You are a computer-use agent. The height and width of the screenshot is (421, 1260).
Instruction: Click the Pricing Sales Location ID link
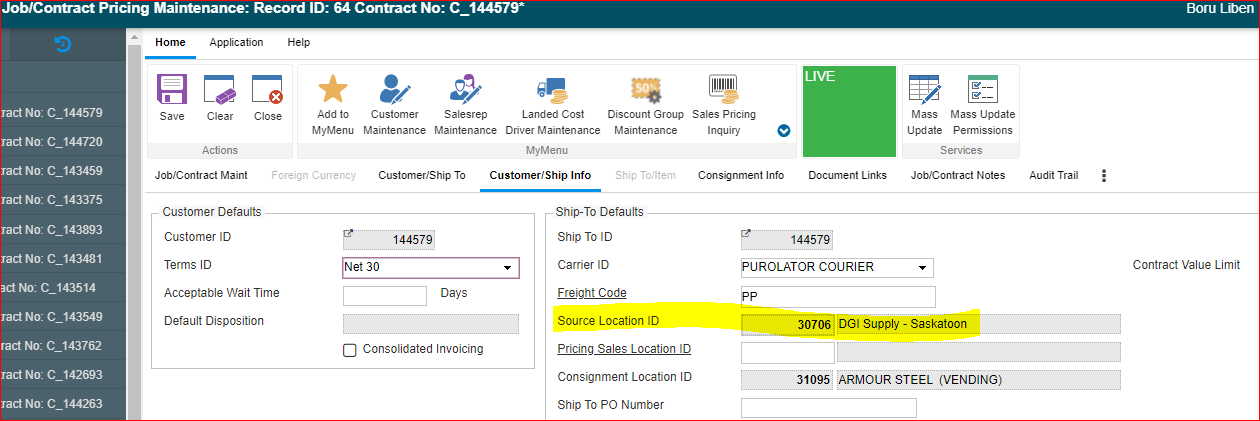(623, 349)
